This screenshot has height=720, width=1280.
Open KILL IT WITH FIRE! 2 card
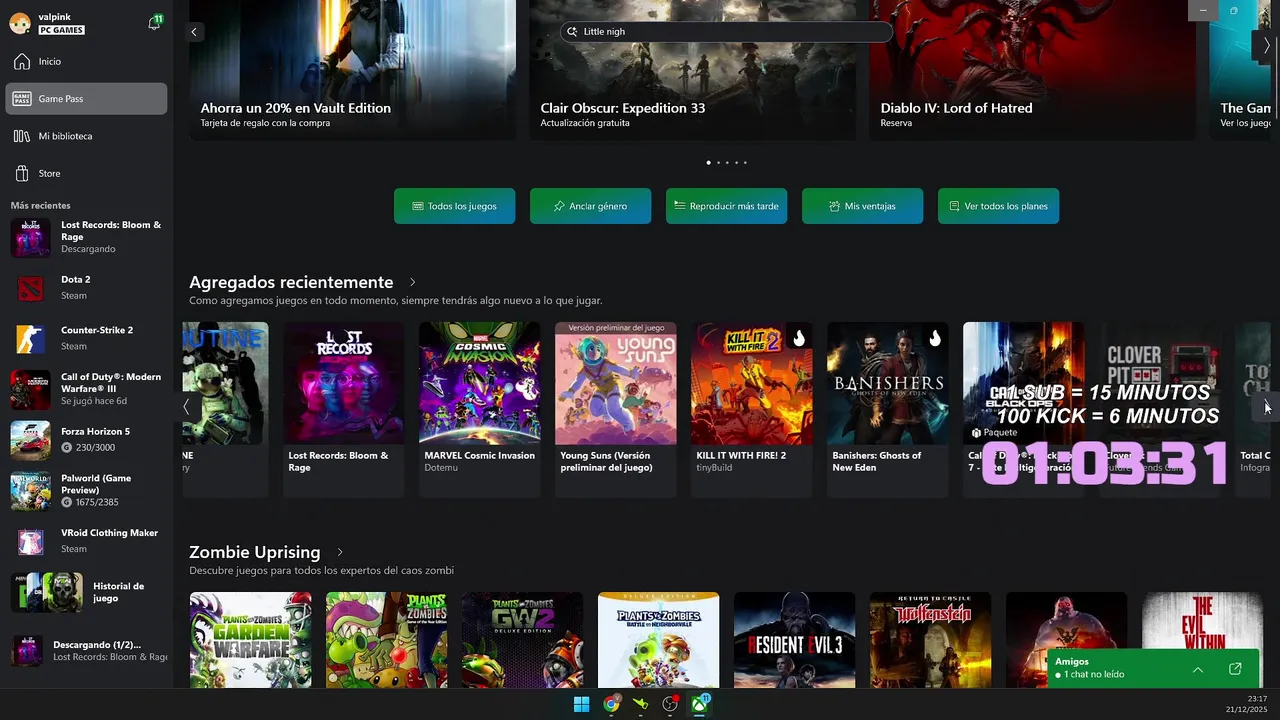pyautogui.click(x=752, y=409)
